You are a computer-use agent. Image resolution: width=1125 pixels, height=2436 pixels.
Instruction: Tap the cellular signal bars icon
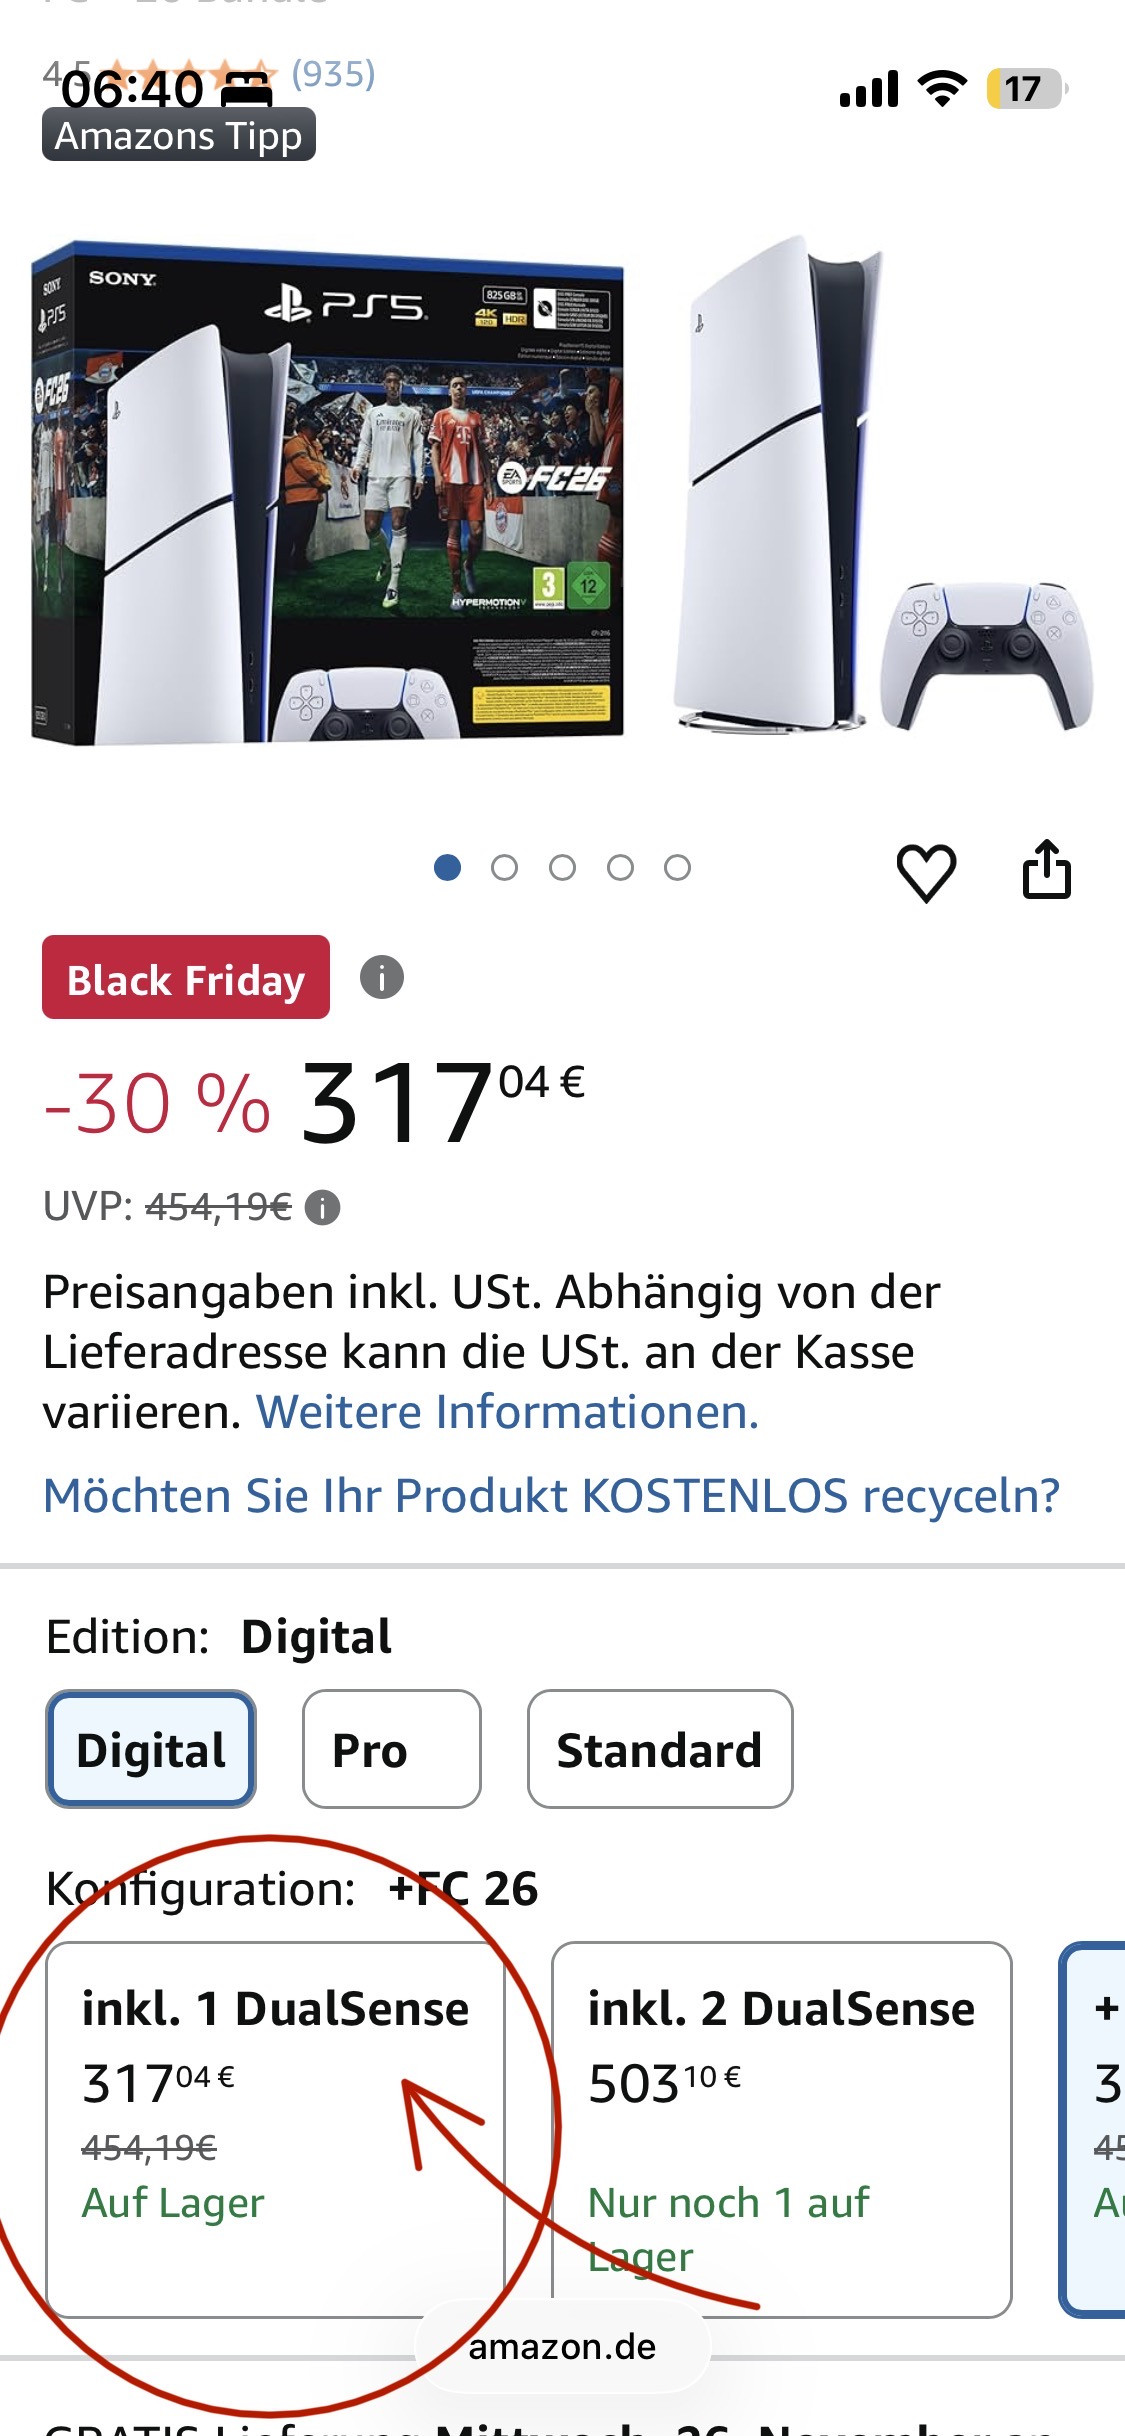click(869, 89)
